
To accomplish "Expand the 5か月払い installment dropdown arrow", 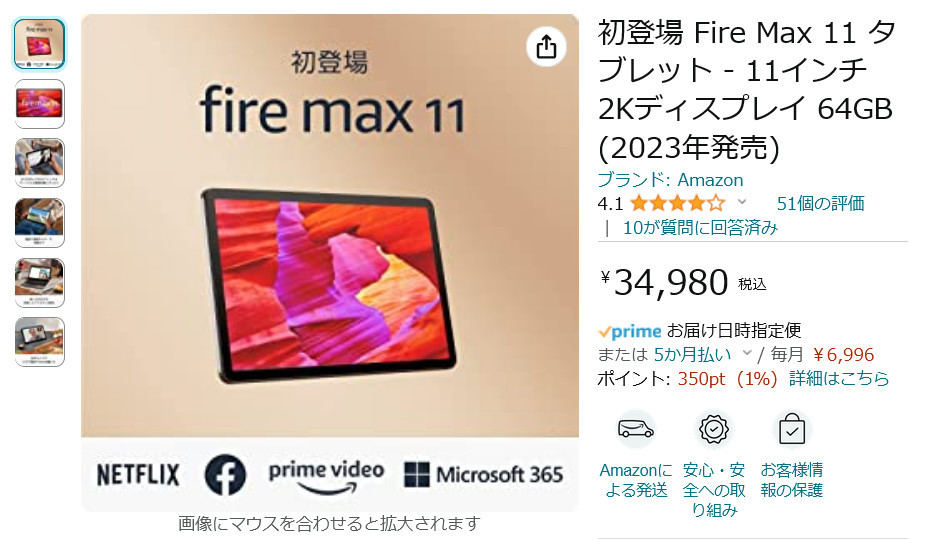I will point(747,354).
